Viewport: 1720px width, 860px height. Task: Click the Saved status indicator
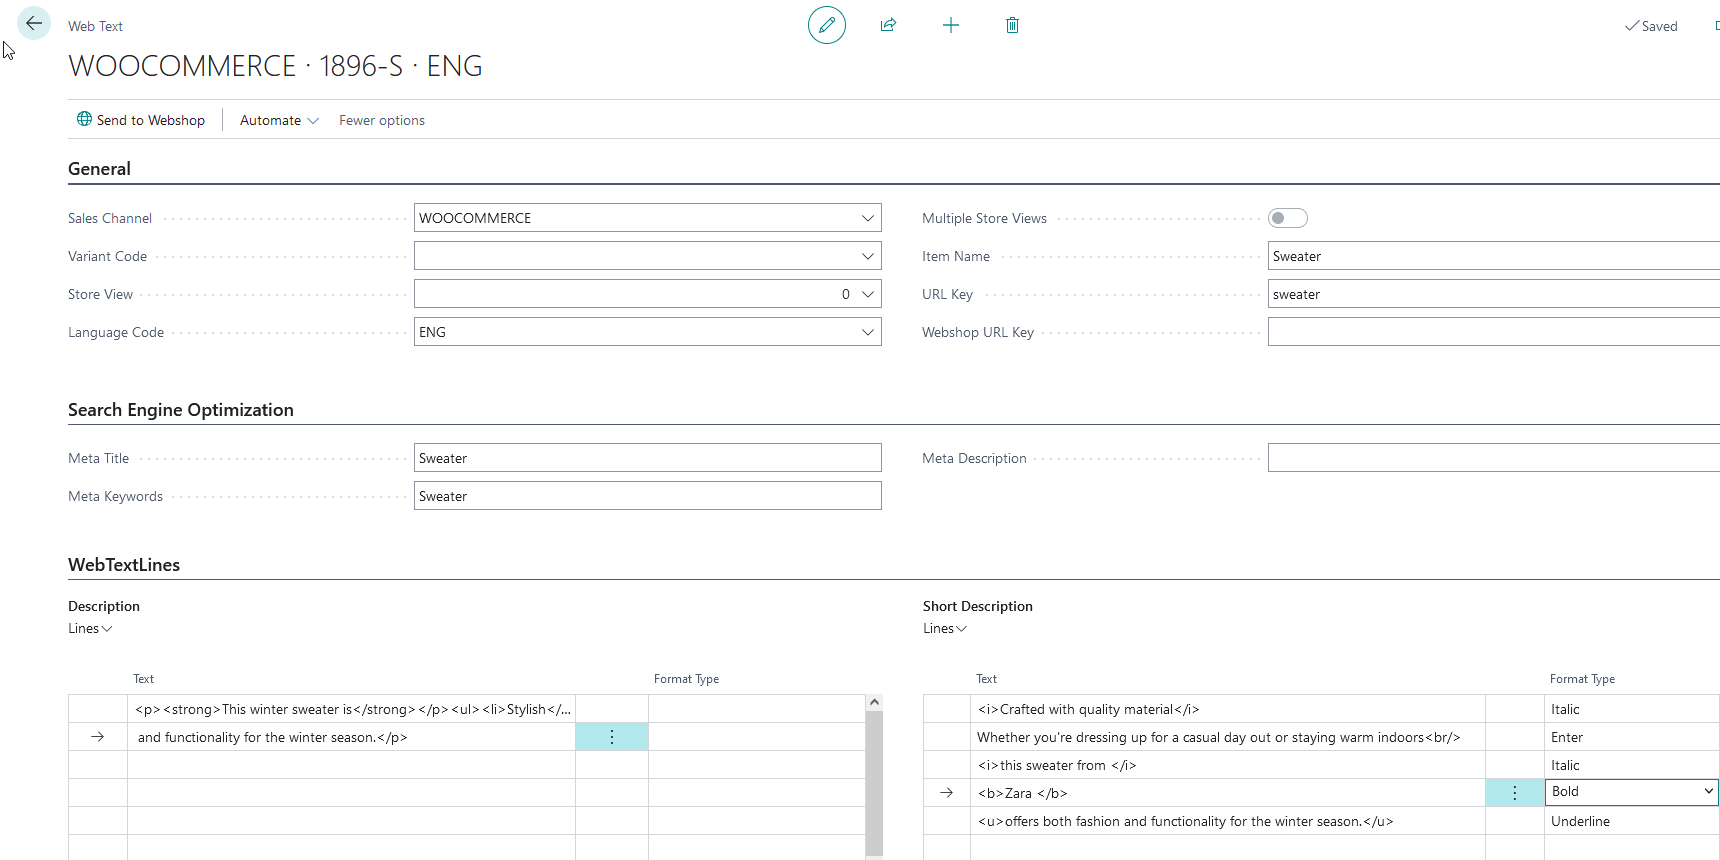(x=1651, y=26)
